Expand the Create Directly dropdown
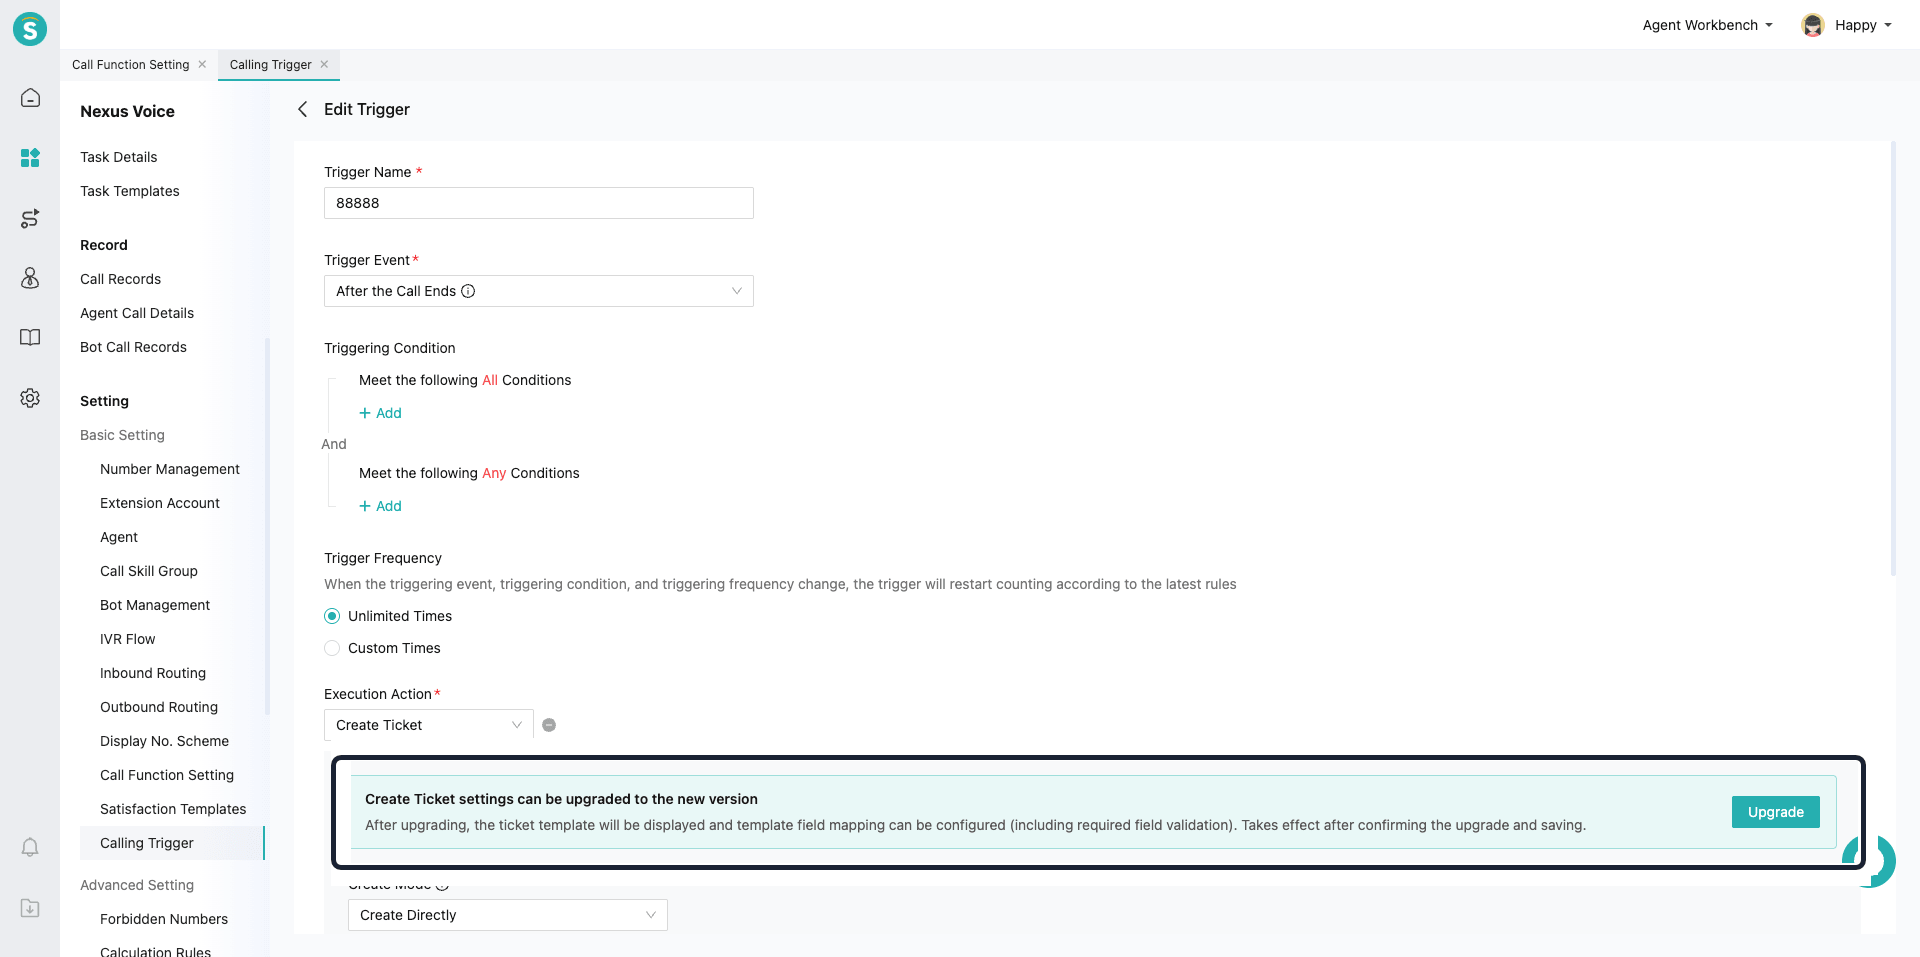The image size is (1920, 957). [x=507, y=915]
